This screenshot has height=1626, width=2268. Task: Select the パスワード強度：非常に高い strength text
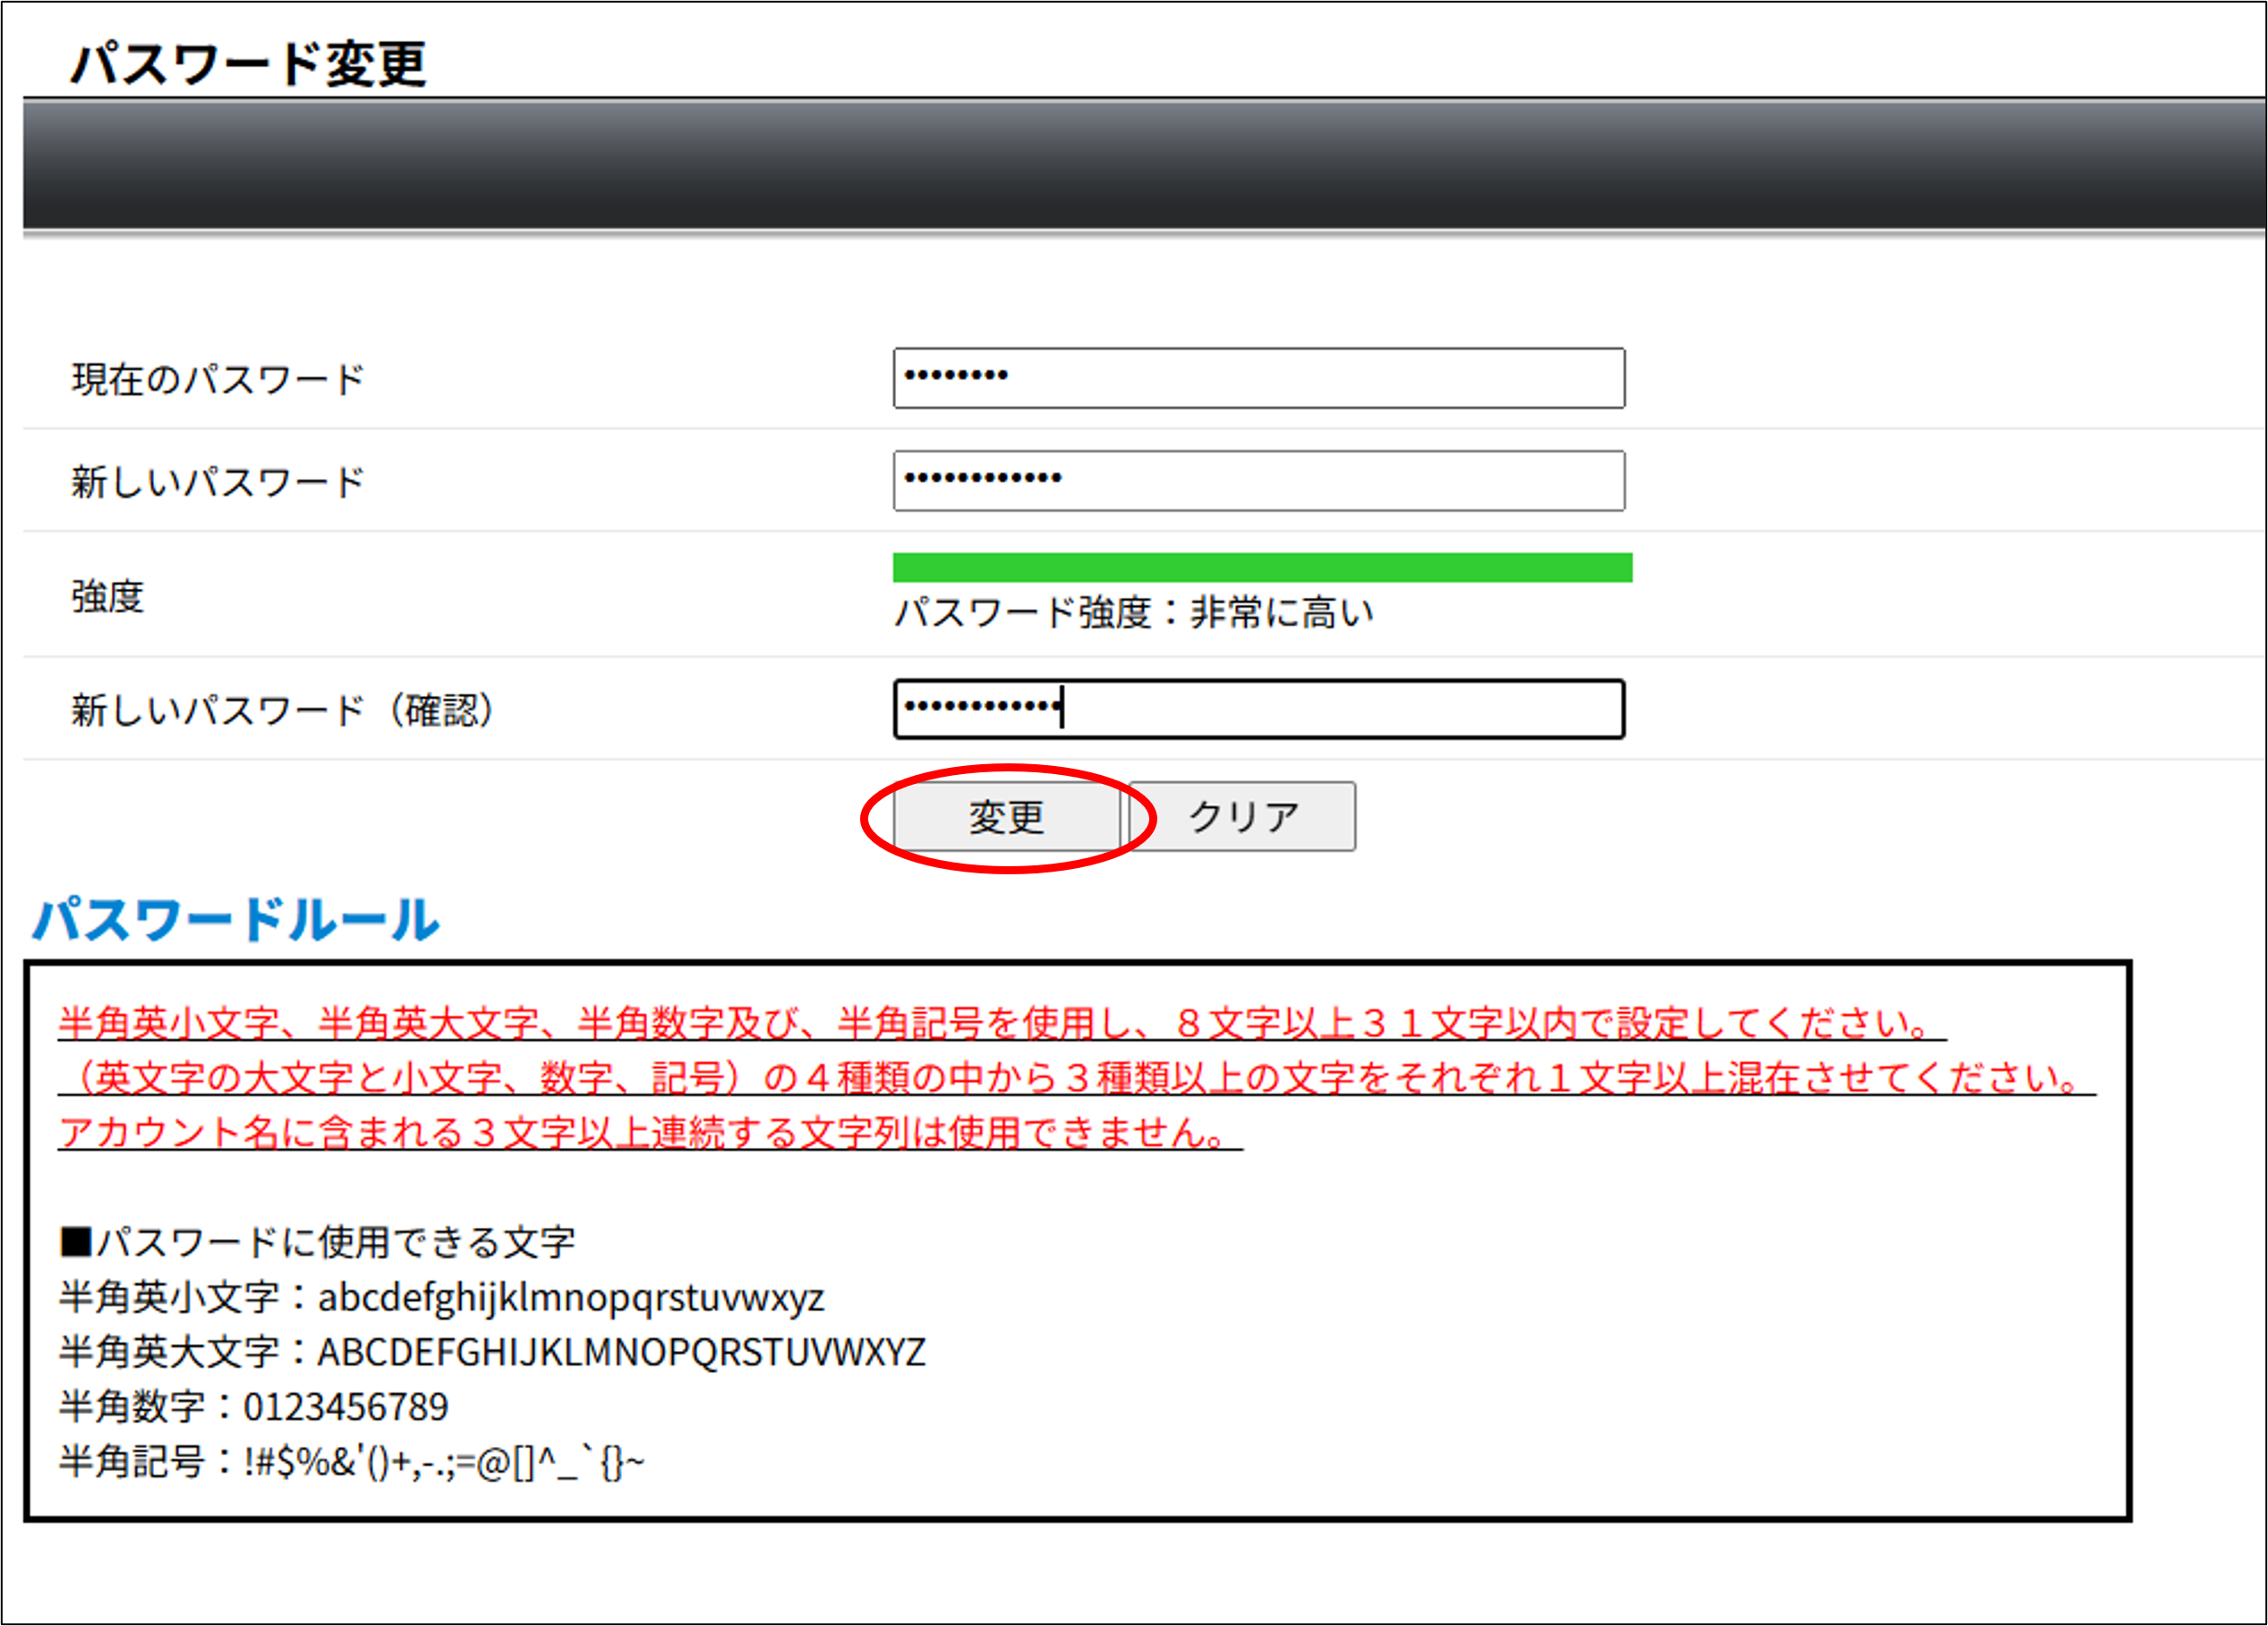click(x=1135, y=612)
